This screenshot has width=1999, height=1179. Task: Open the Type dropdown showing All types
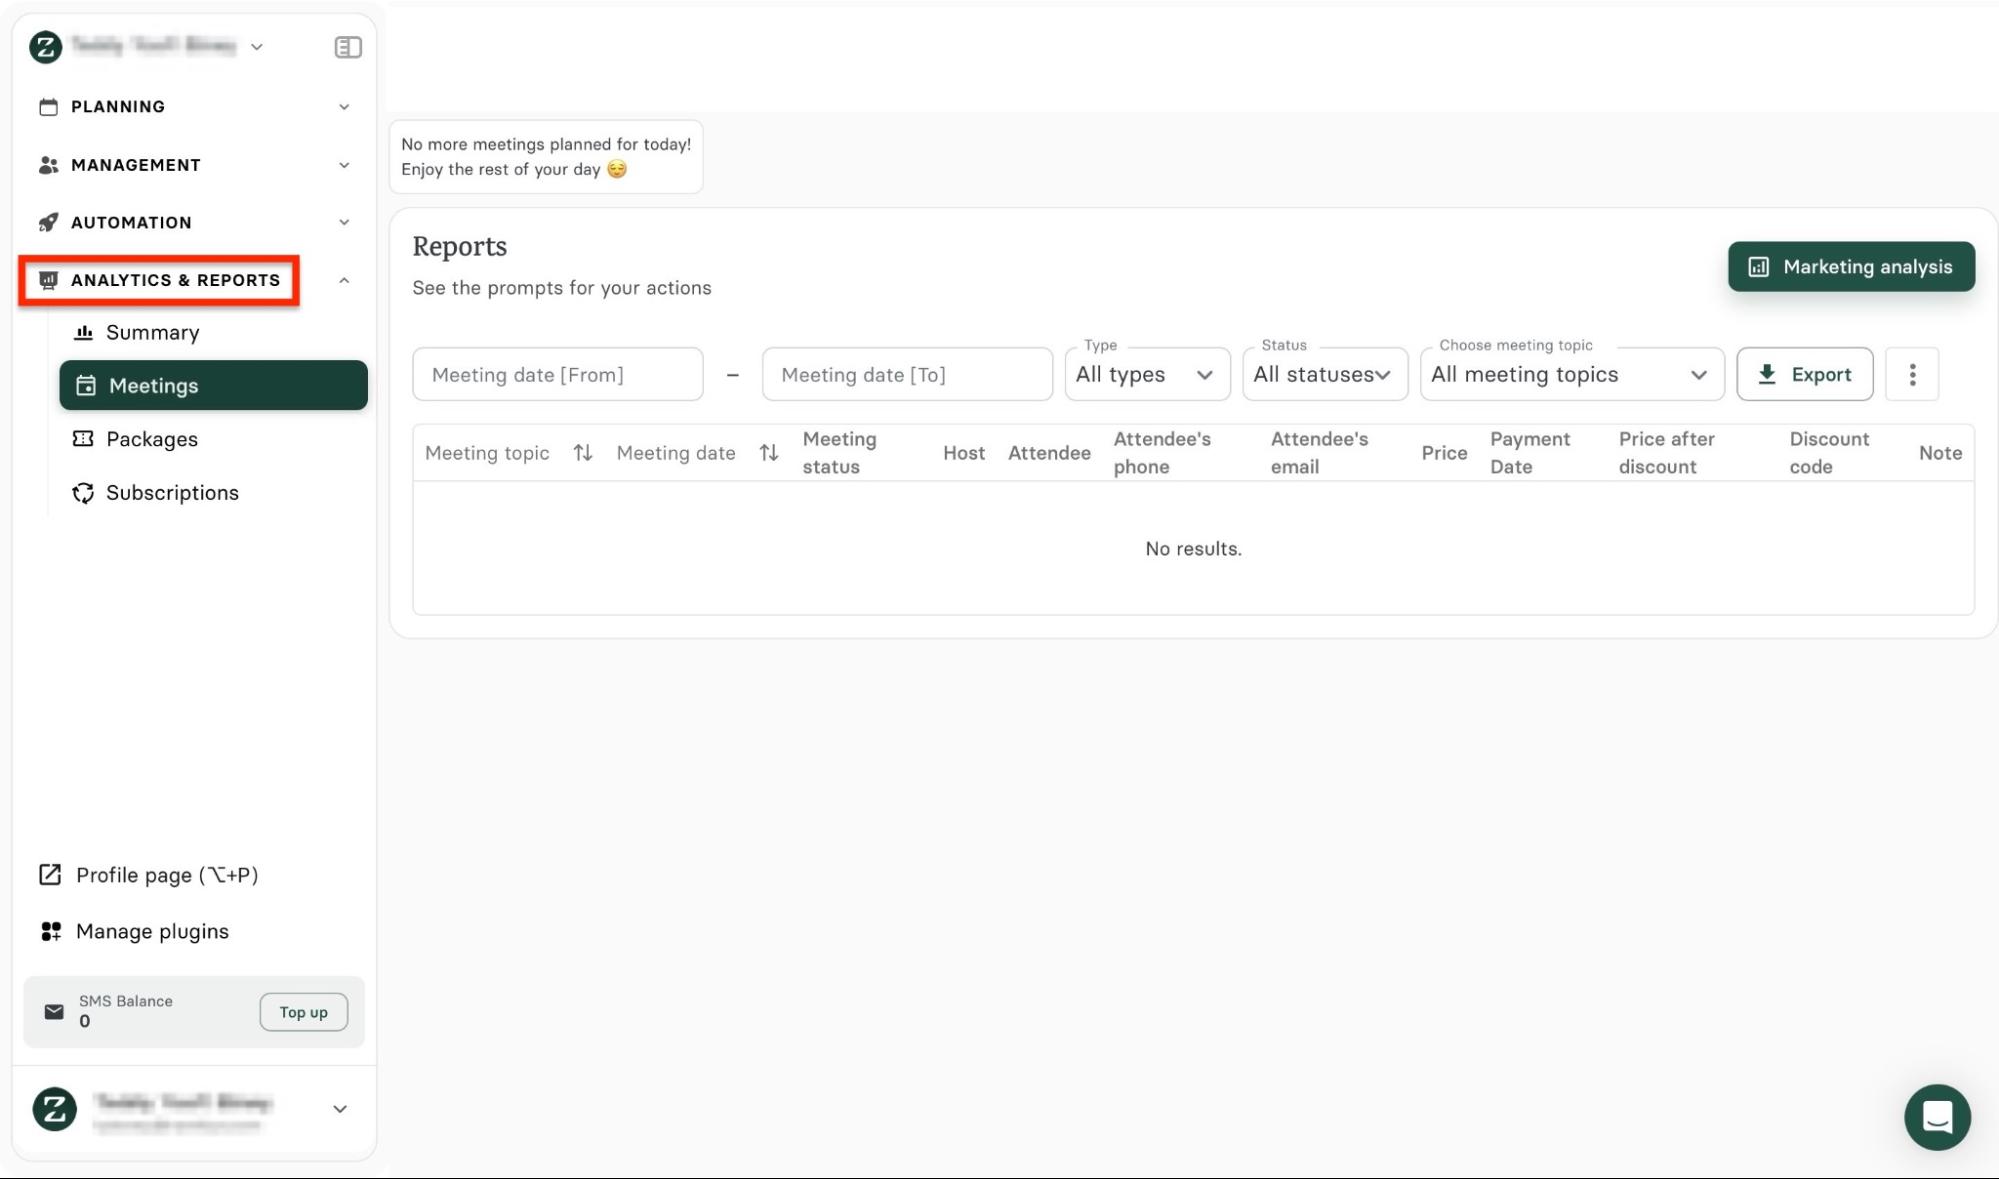(x=1146, y=374)
